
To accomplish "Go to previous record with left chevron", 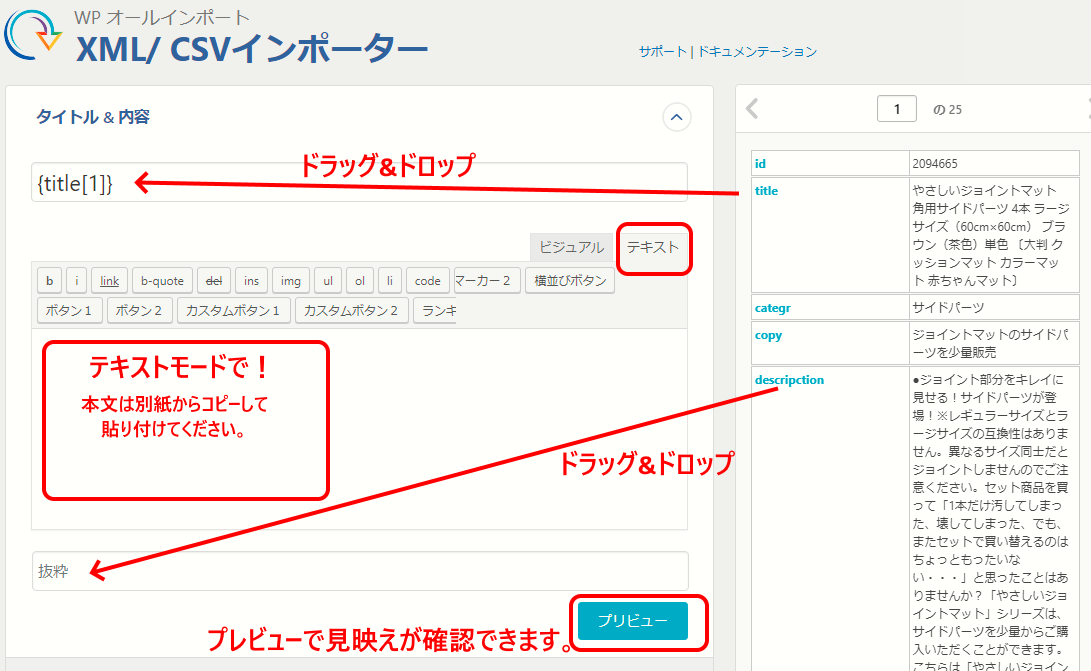I will (752, 109).
